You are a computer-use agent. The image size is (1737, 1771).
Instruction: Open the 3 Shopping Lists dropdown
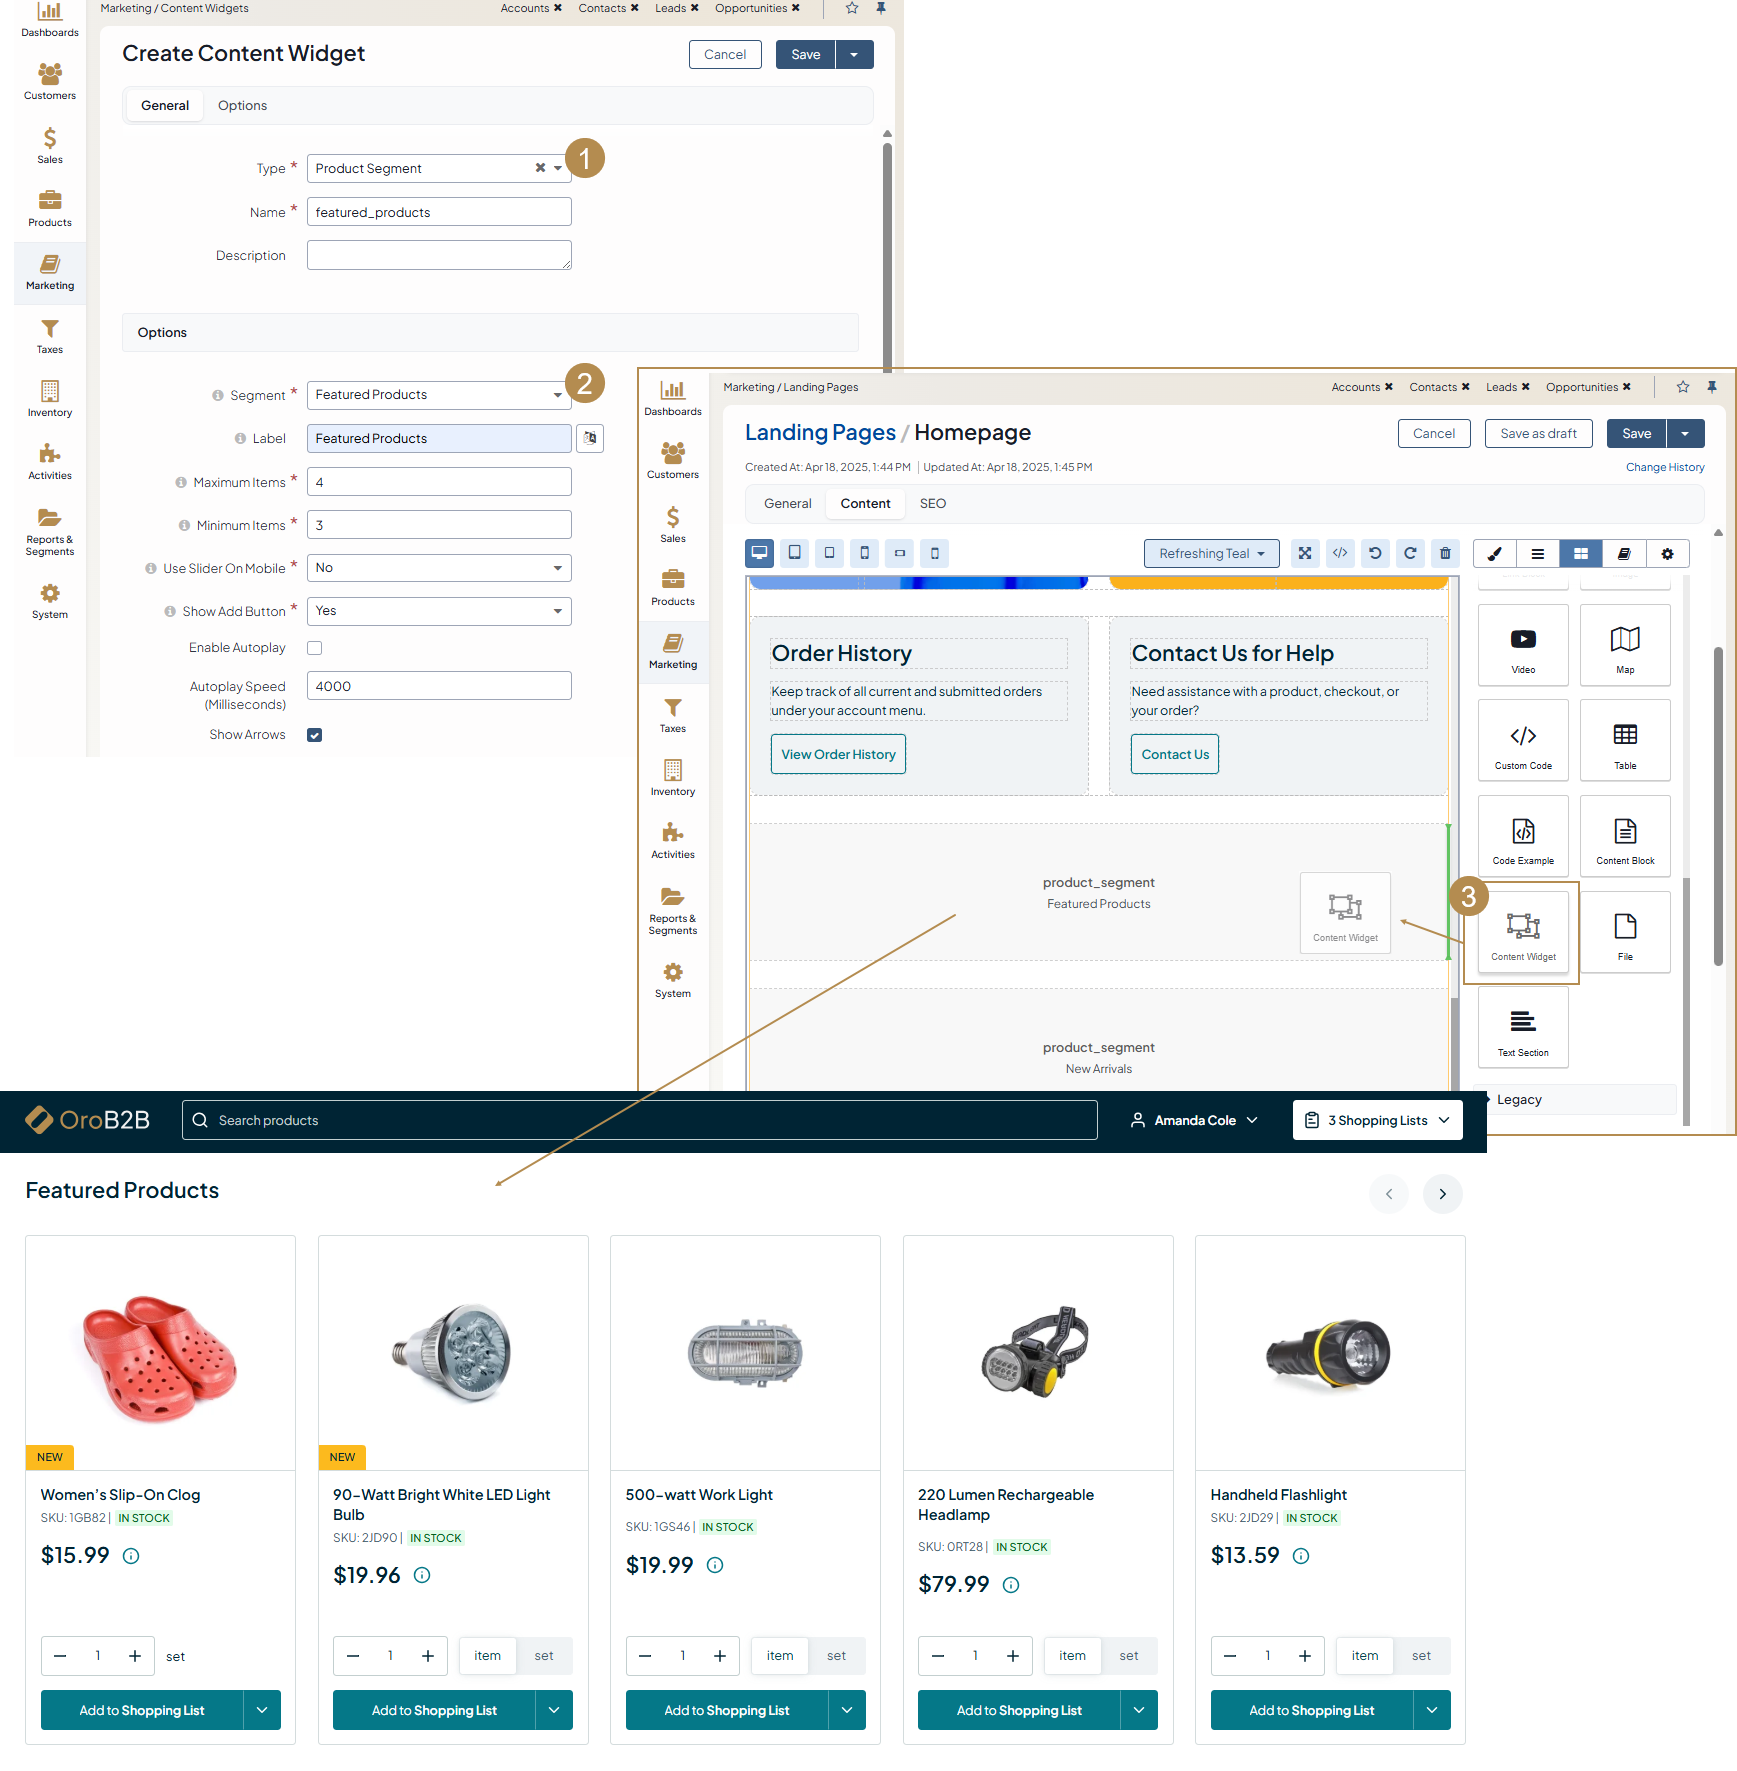[1377, 1121]
